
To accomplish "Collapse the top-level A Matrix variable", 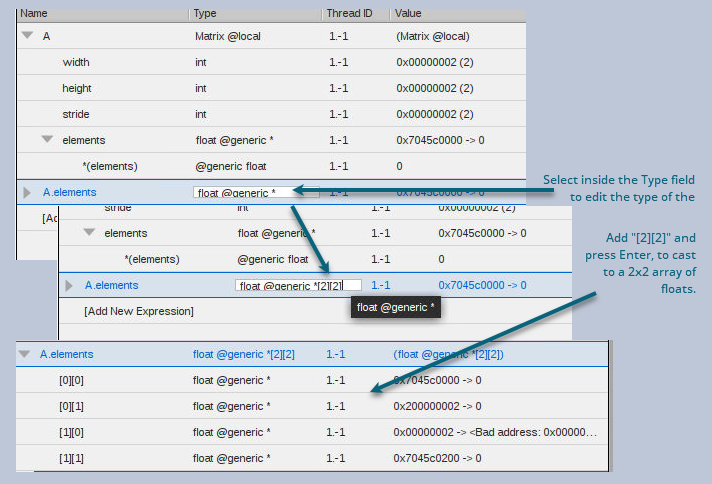I will pyautogui.click(x=26, y=35).
